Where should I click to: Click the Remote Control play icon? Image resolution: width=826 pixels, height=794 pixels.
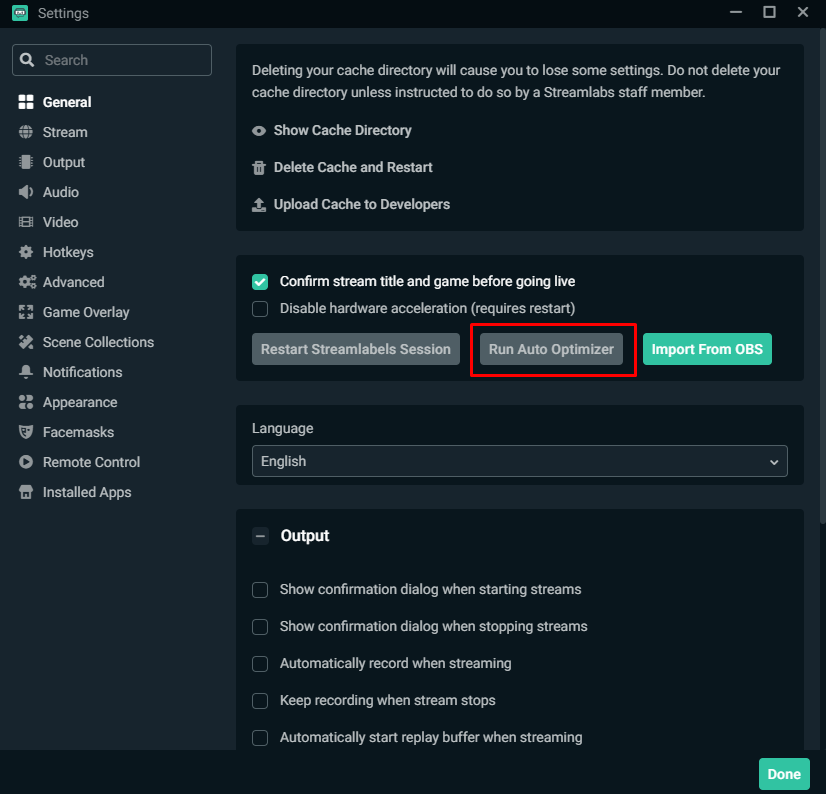coord(26,462)
